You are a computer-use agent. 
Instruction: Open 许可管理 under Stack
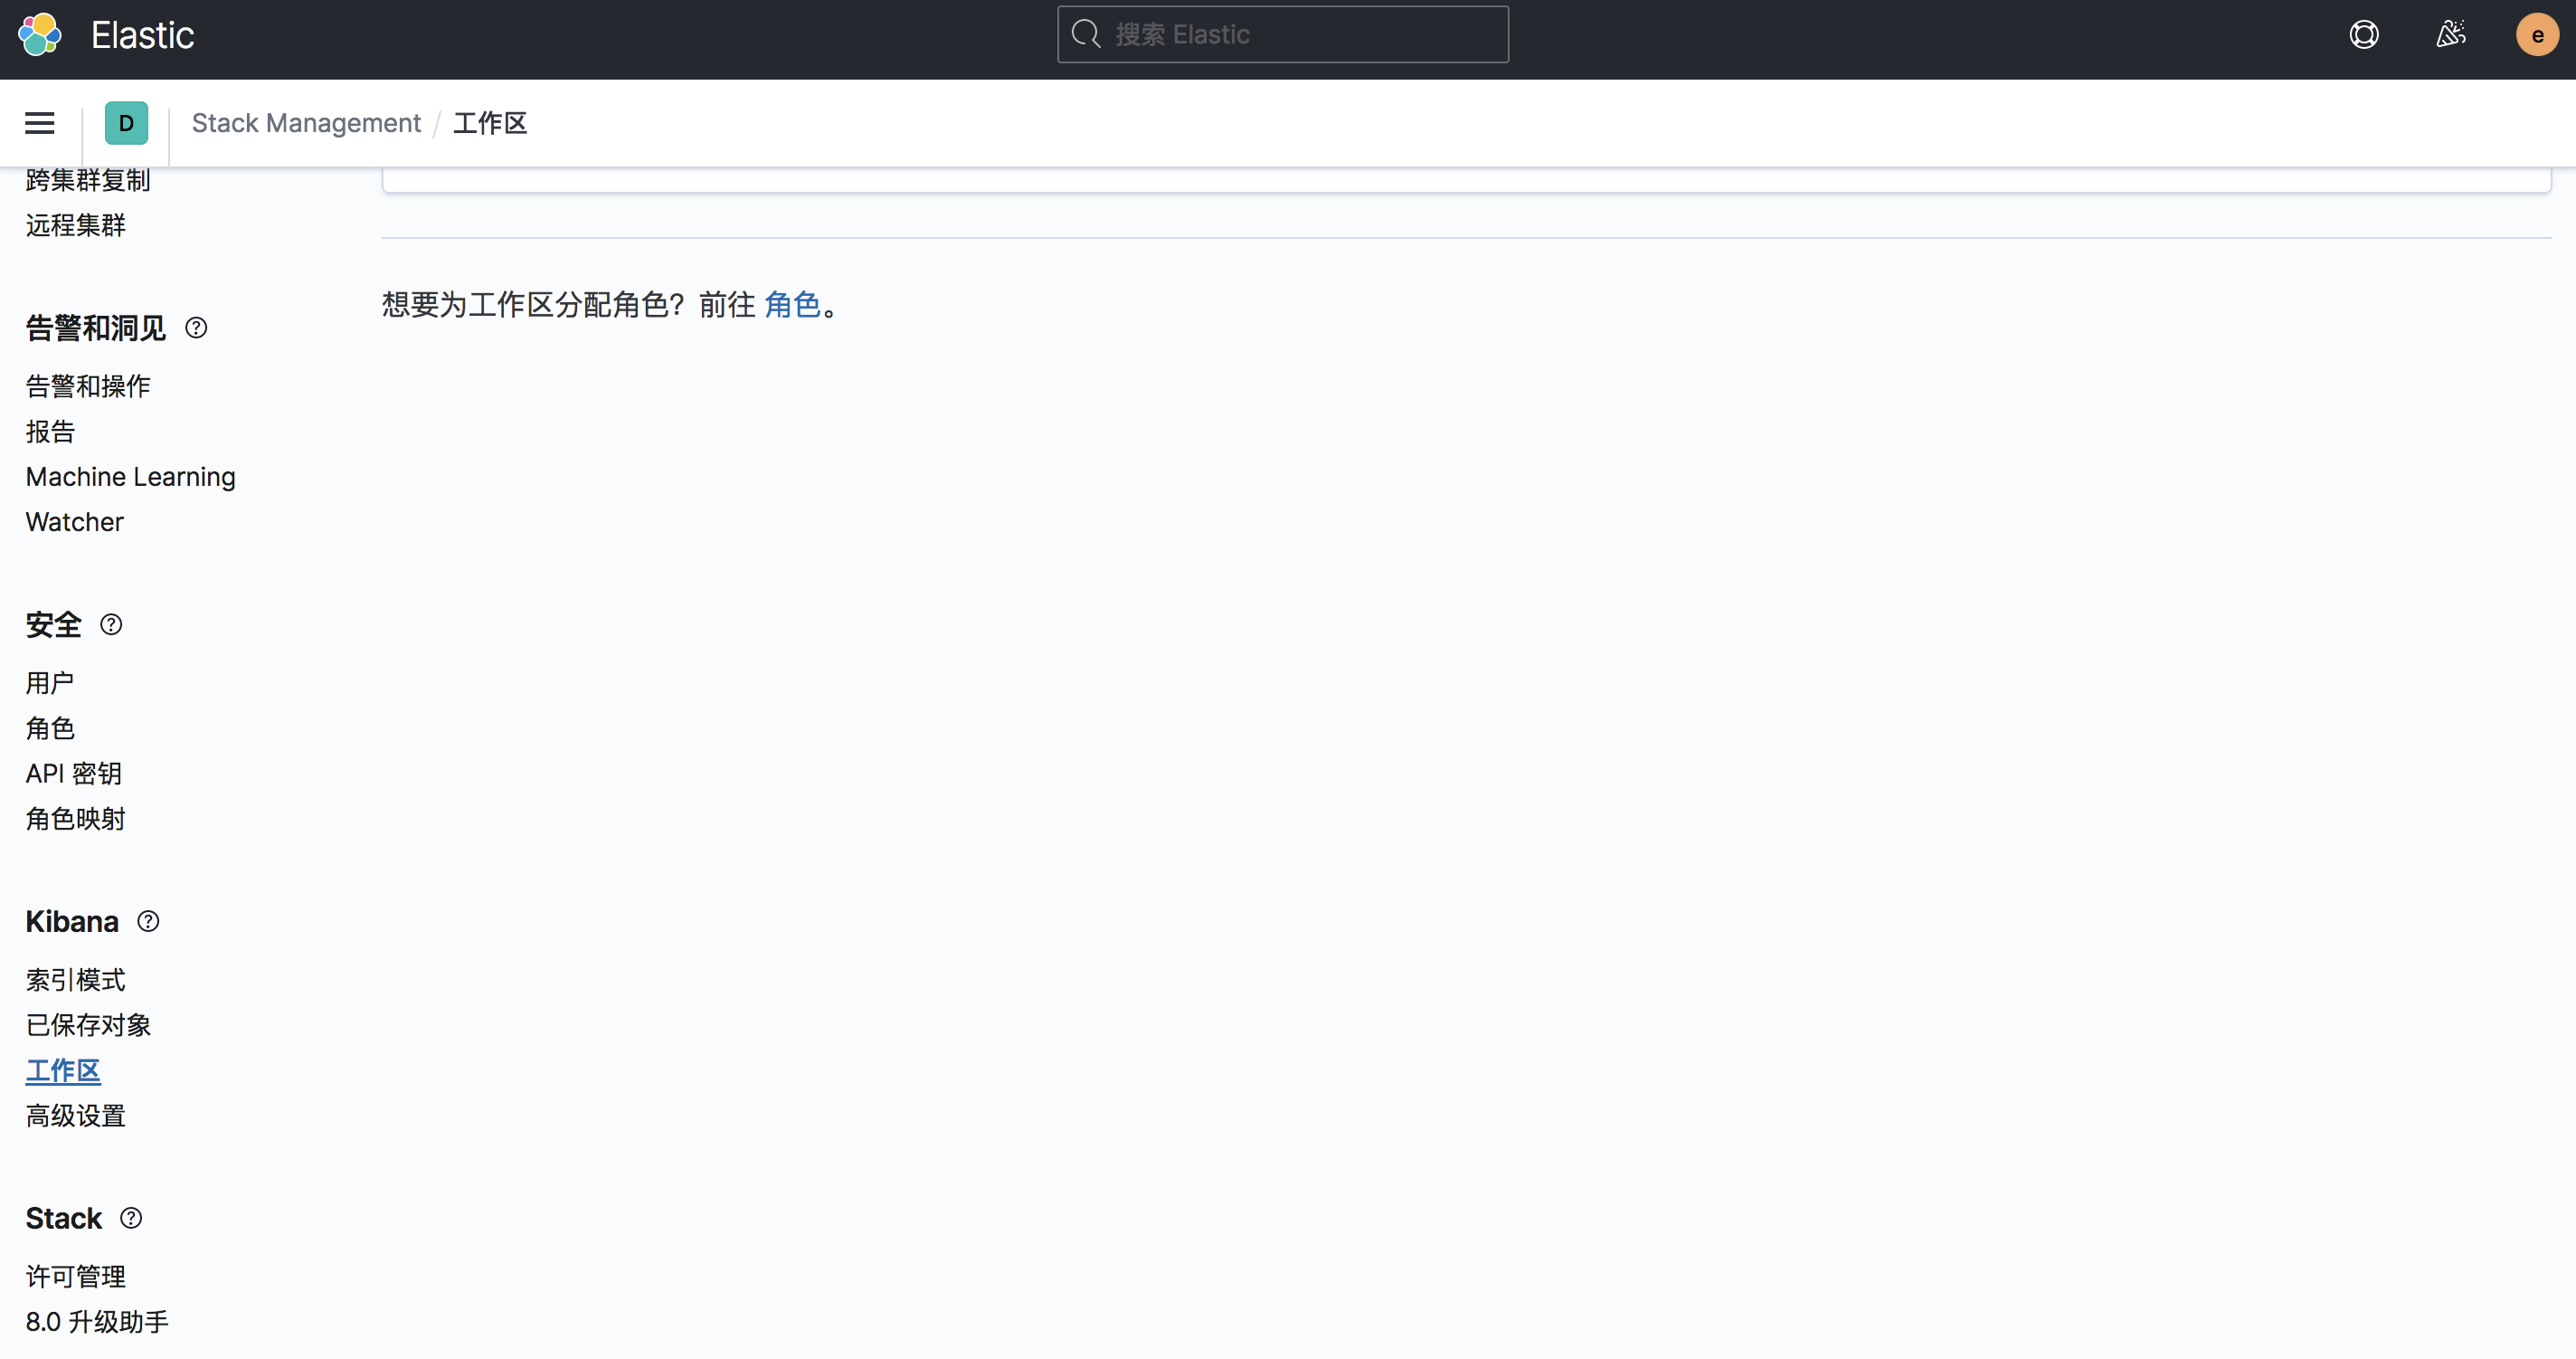[75, 1275]
